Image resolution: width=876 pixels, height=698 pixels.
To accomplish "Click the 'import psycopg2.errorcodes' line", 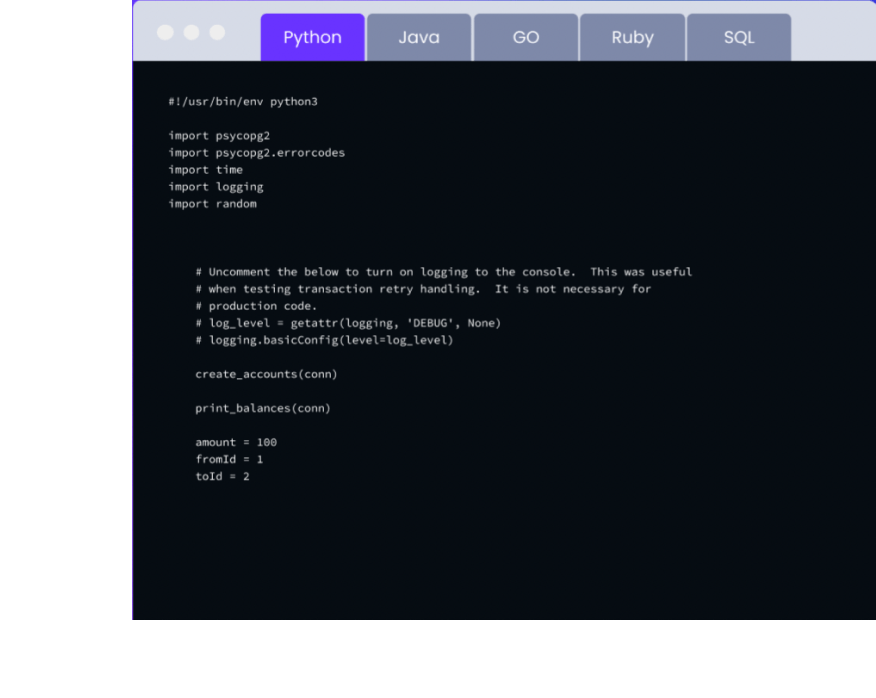I will click(x=256, y=153).
